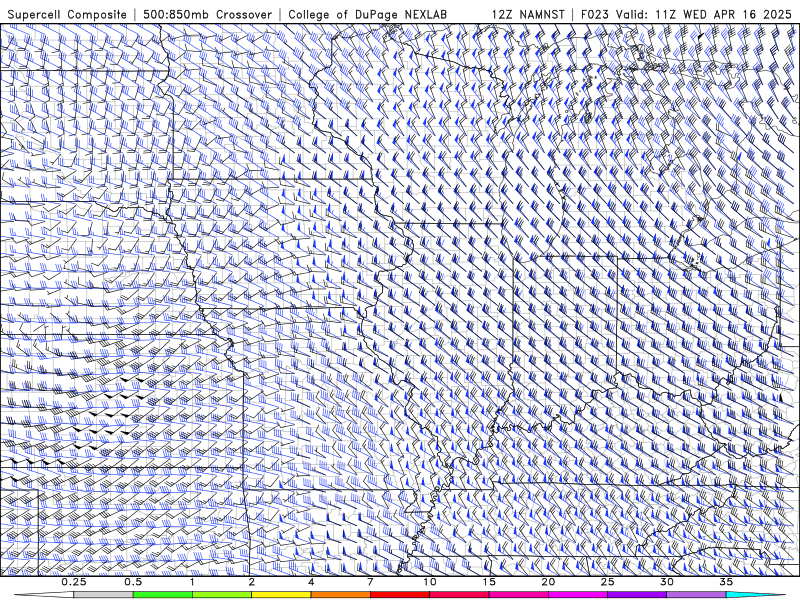Click the "20" scale label

click(548, 582)
